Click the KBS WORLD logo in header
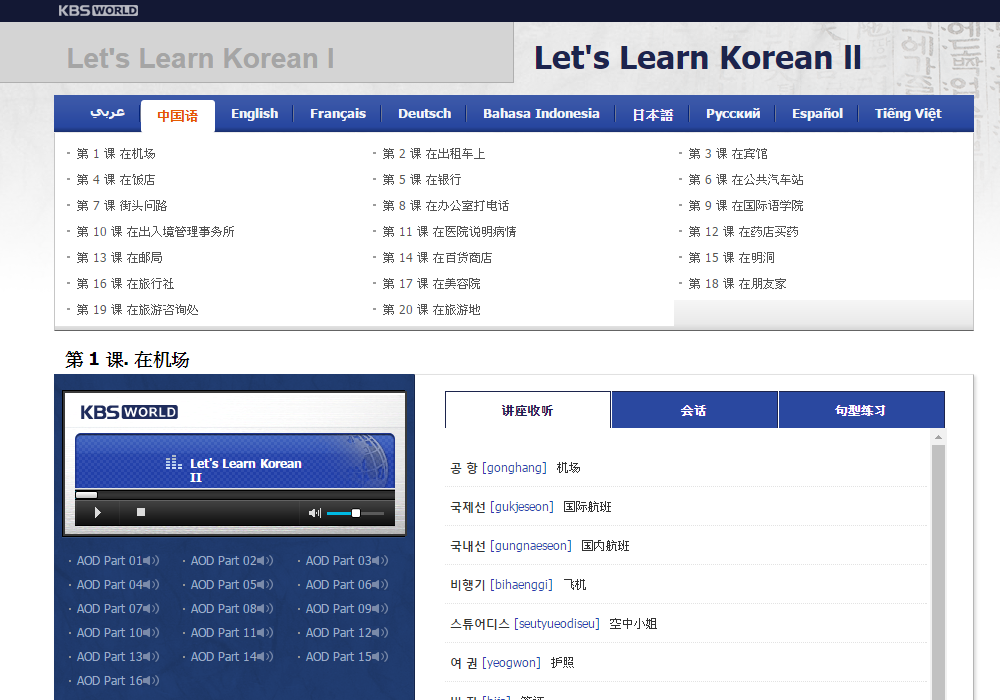This screenshot has height=700, width=1000. click(x=98, y=10)
